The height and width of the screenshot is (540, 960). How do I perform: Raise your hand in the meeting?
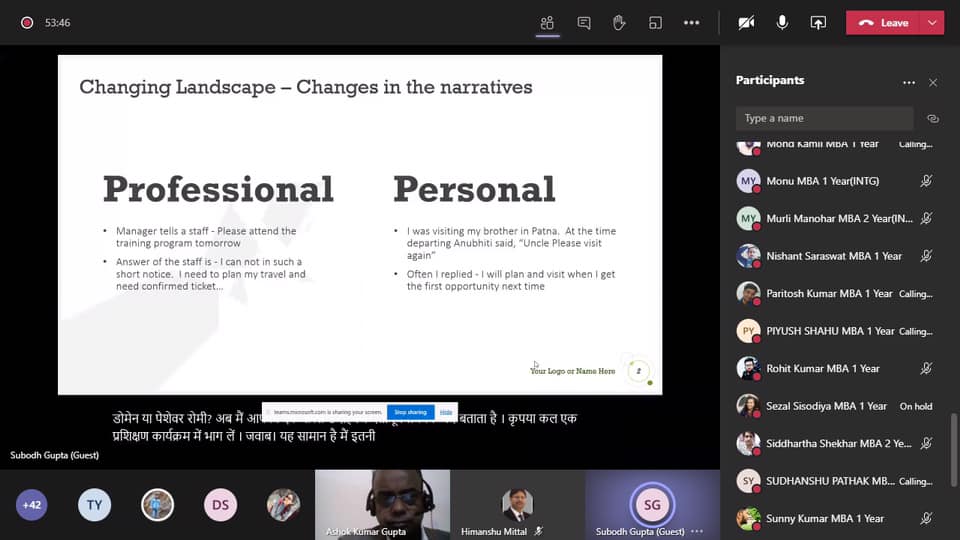(x=620, y=23)
